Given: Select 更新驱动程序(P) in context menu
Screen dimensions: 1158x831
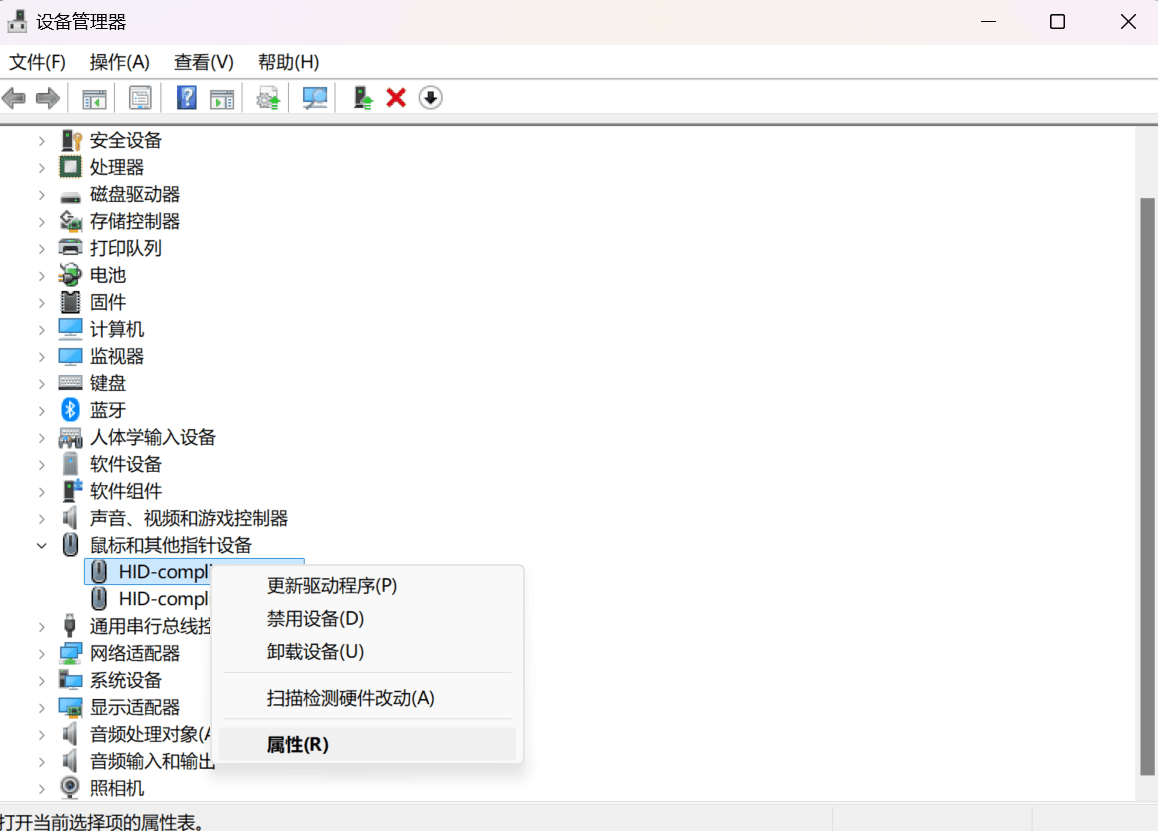Looking at the screenshot, I should [x=331, y=585].
